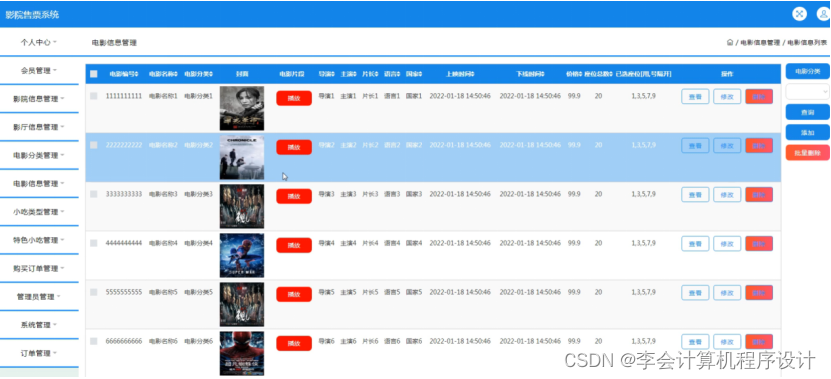Image resolution: width=831 pixels, height=379 pixels.
Task: Sort table by 电影名称 column
Action: [x=163, y=74]
